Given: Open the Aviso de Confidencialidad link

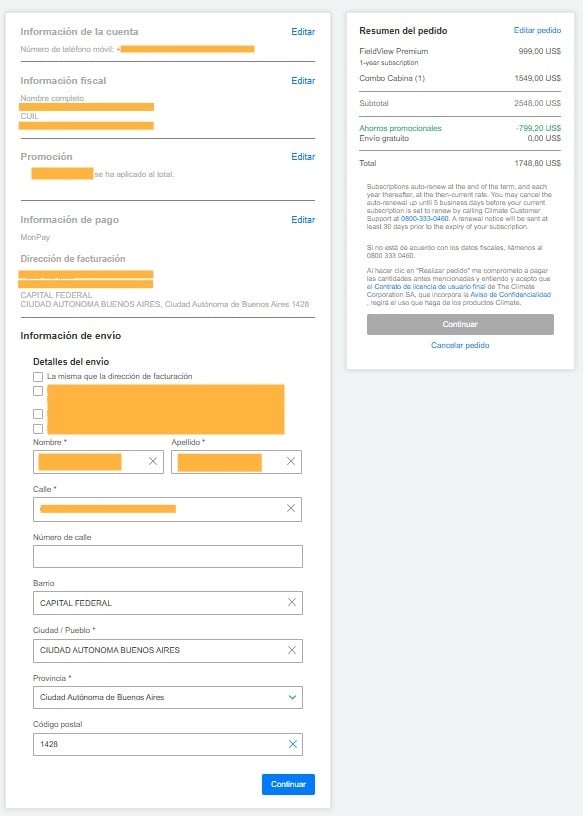Looking at the screenshot, I should (511, 295).
